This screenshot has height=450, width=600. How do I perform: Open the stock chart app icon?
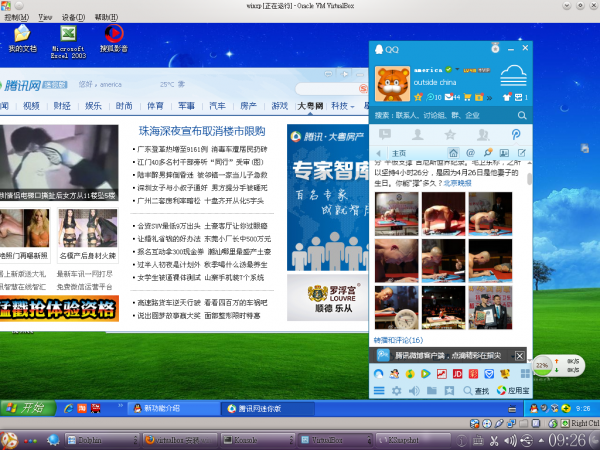click(442, 374)
